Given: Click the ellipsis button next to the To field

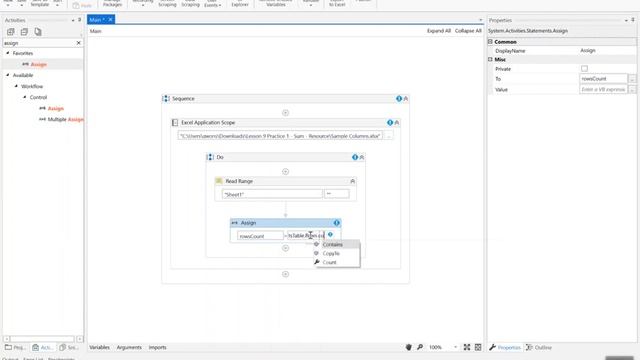Looking at the screenshot, I should pyautogui.click(x=632, y=79).
